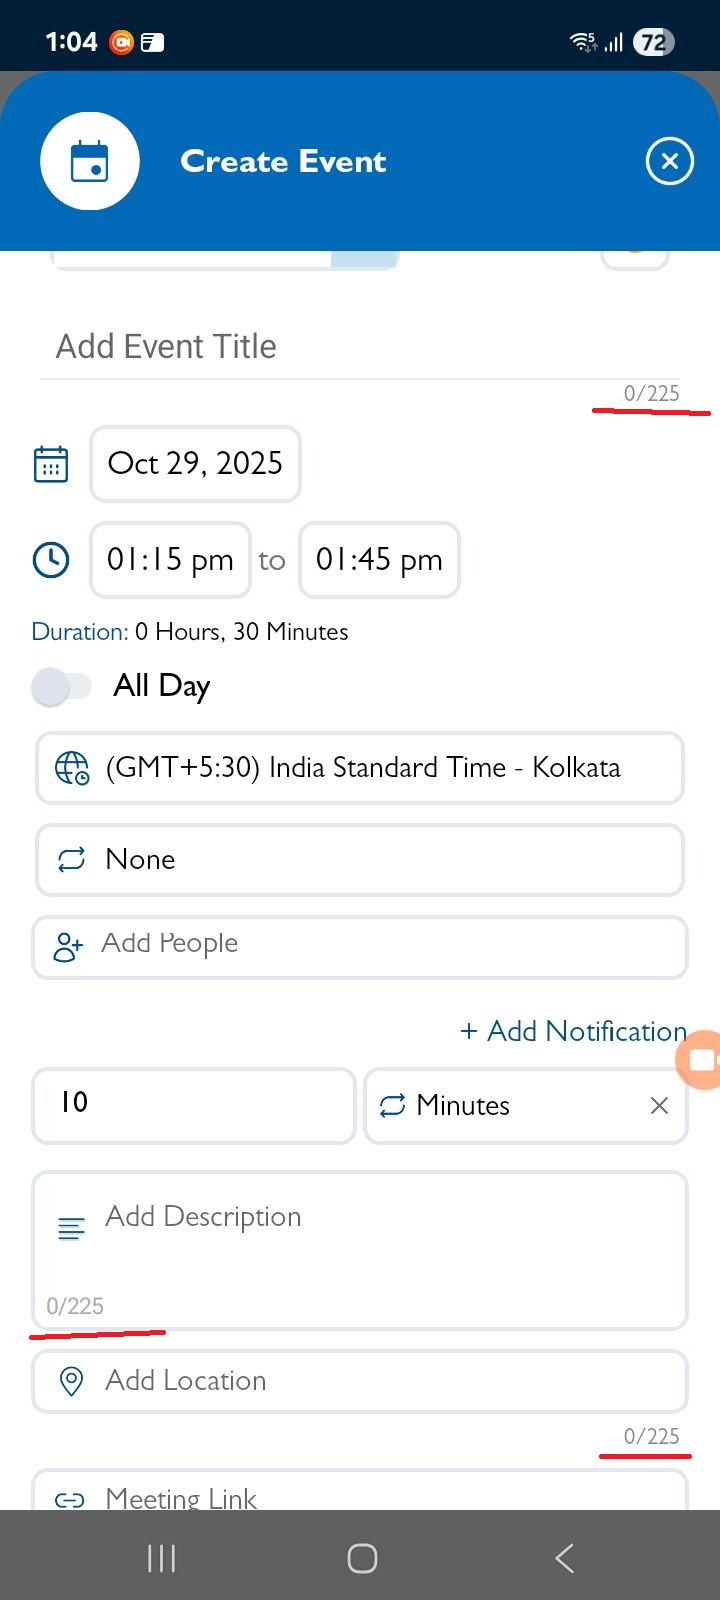720x1600 pixels.
Task: Tap the repeat icon next to None
Action: click(72, 860)
